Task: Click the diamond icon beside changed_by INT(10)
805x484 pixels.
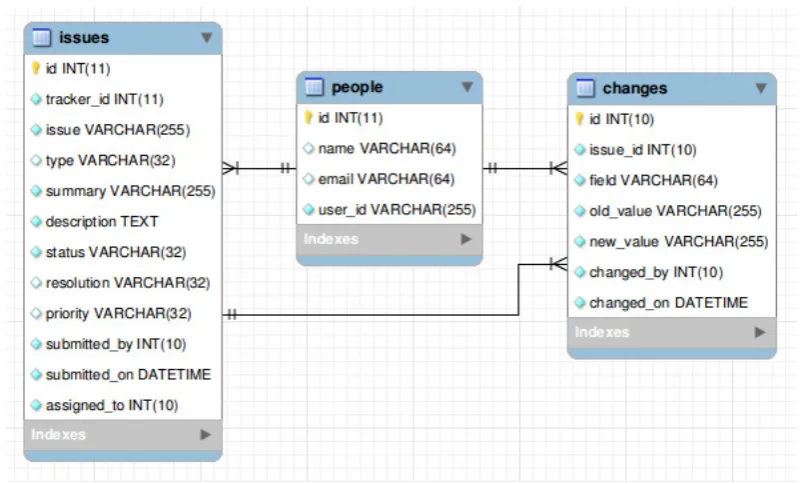Action: click(x=580, y=272)
